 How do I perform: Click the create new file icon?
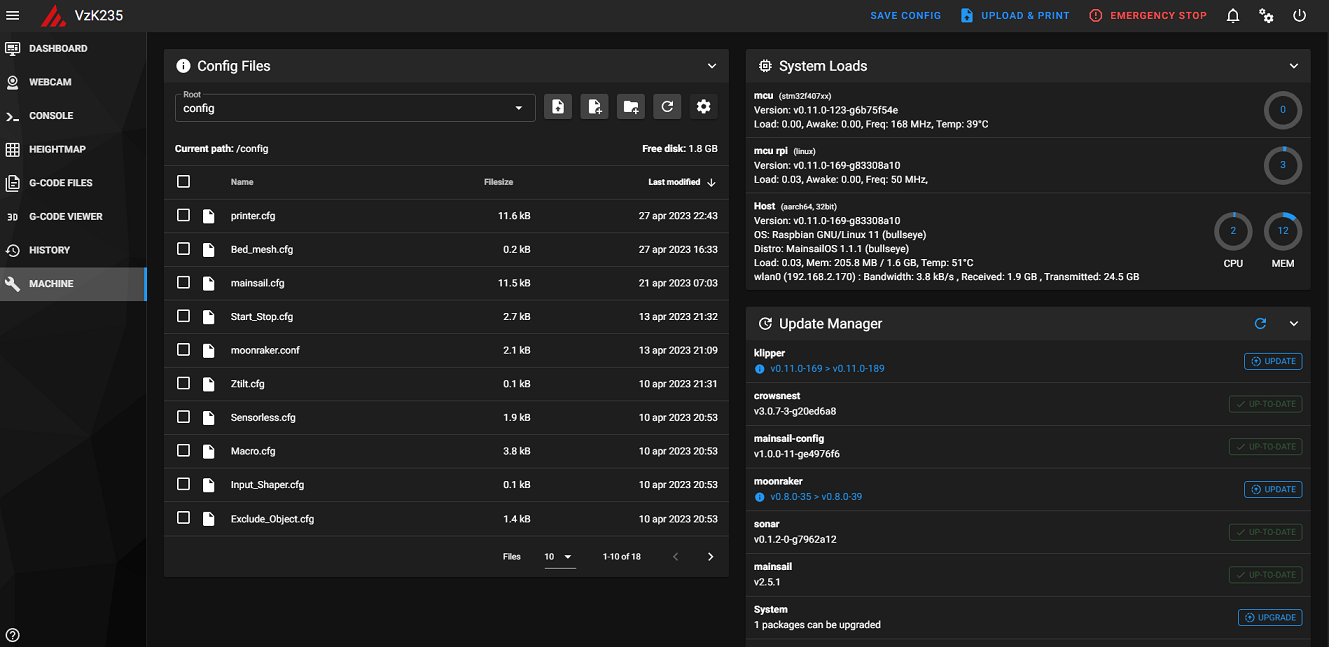[595, 107]
